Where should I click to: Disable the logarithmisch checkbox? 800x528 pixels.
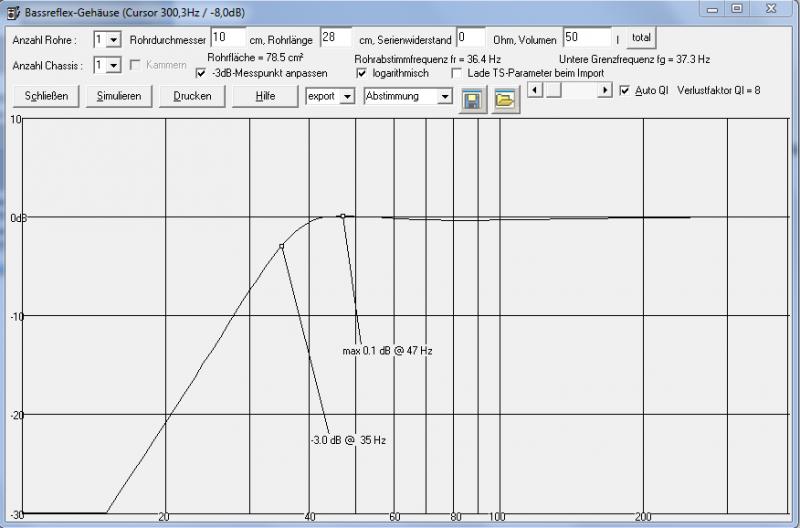tap(362, 73)
